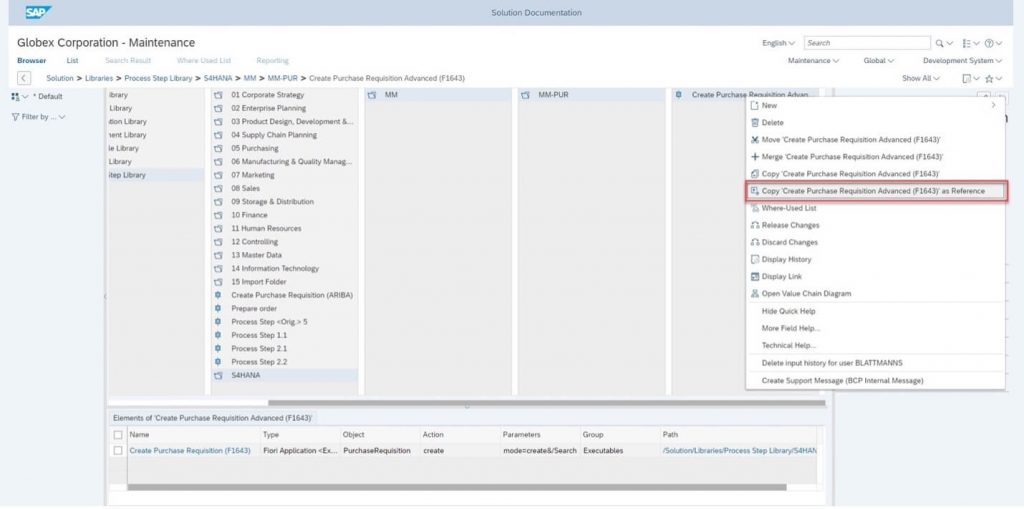The width and height of the screenshot is (1024, 509).
Task: Tick the select-all checkbox in Elements table header
Action: (118, 435)
